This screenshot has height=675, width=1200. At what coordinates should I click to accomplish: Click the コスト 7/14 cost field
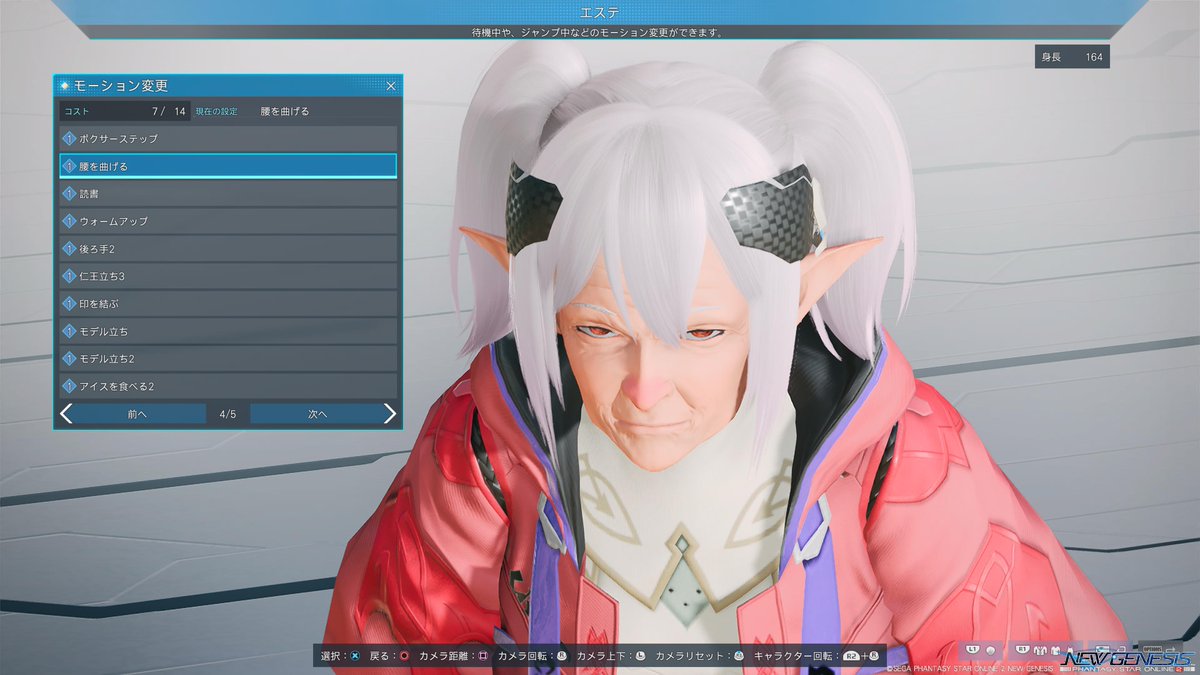click(125, 111)
